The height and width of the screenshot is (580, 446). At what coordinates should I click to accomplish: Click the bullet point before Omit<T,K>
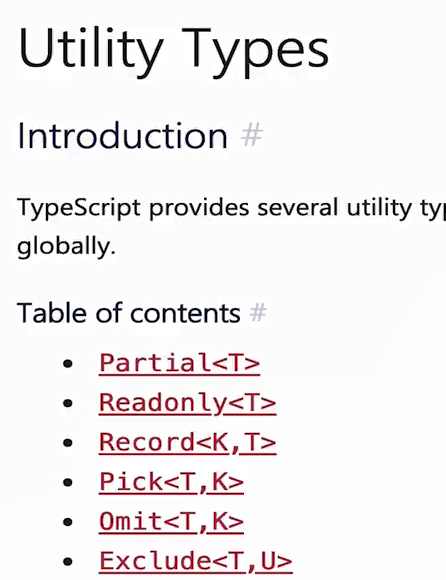68,522
